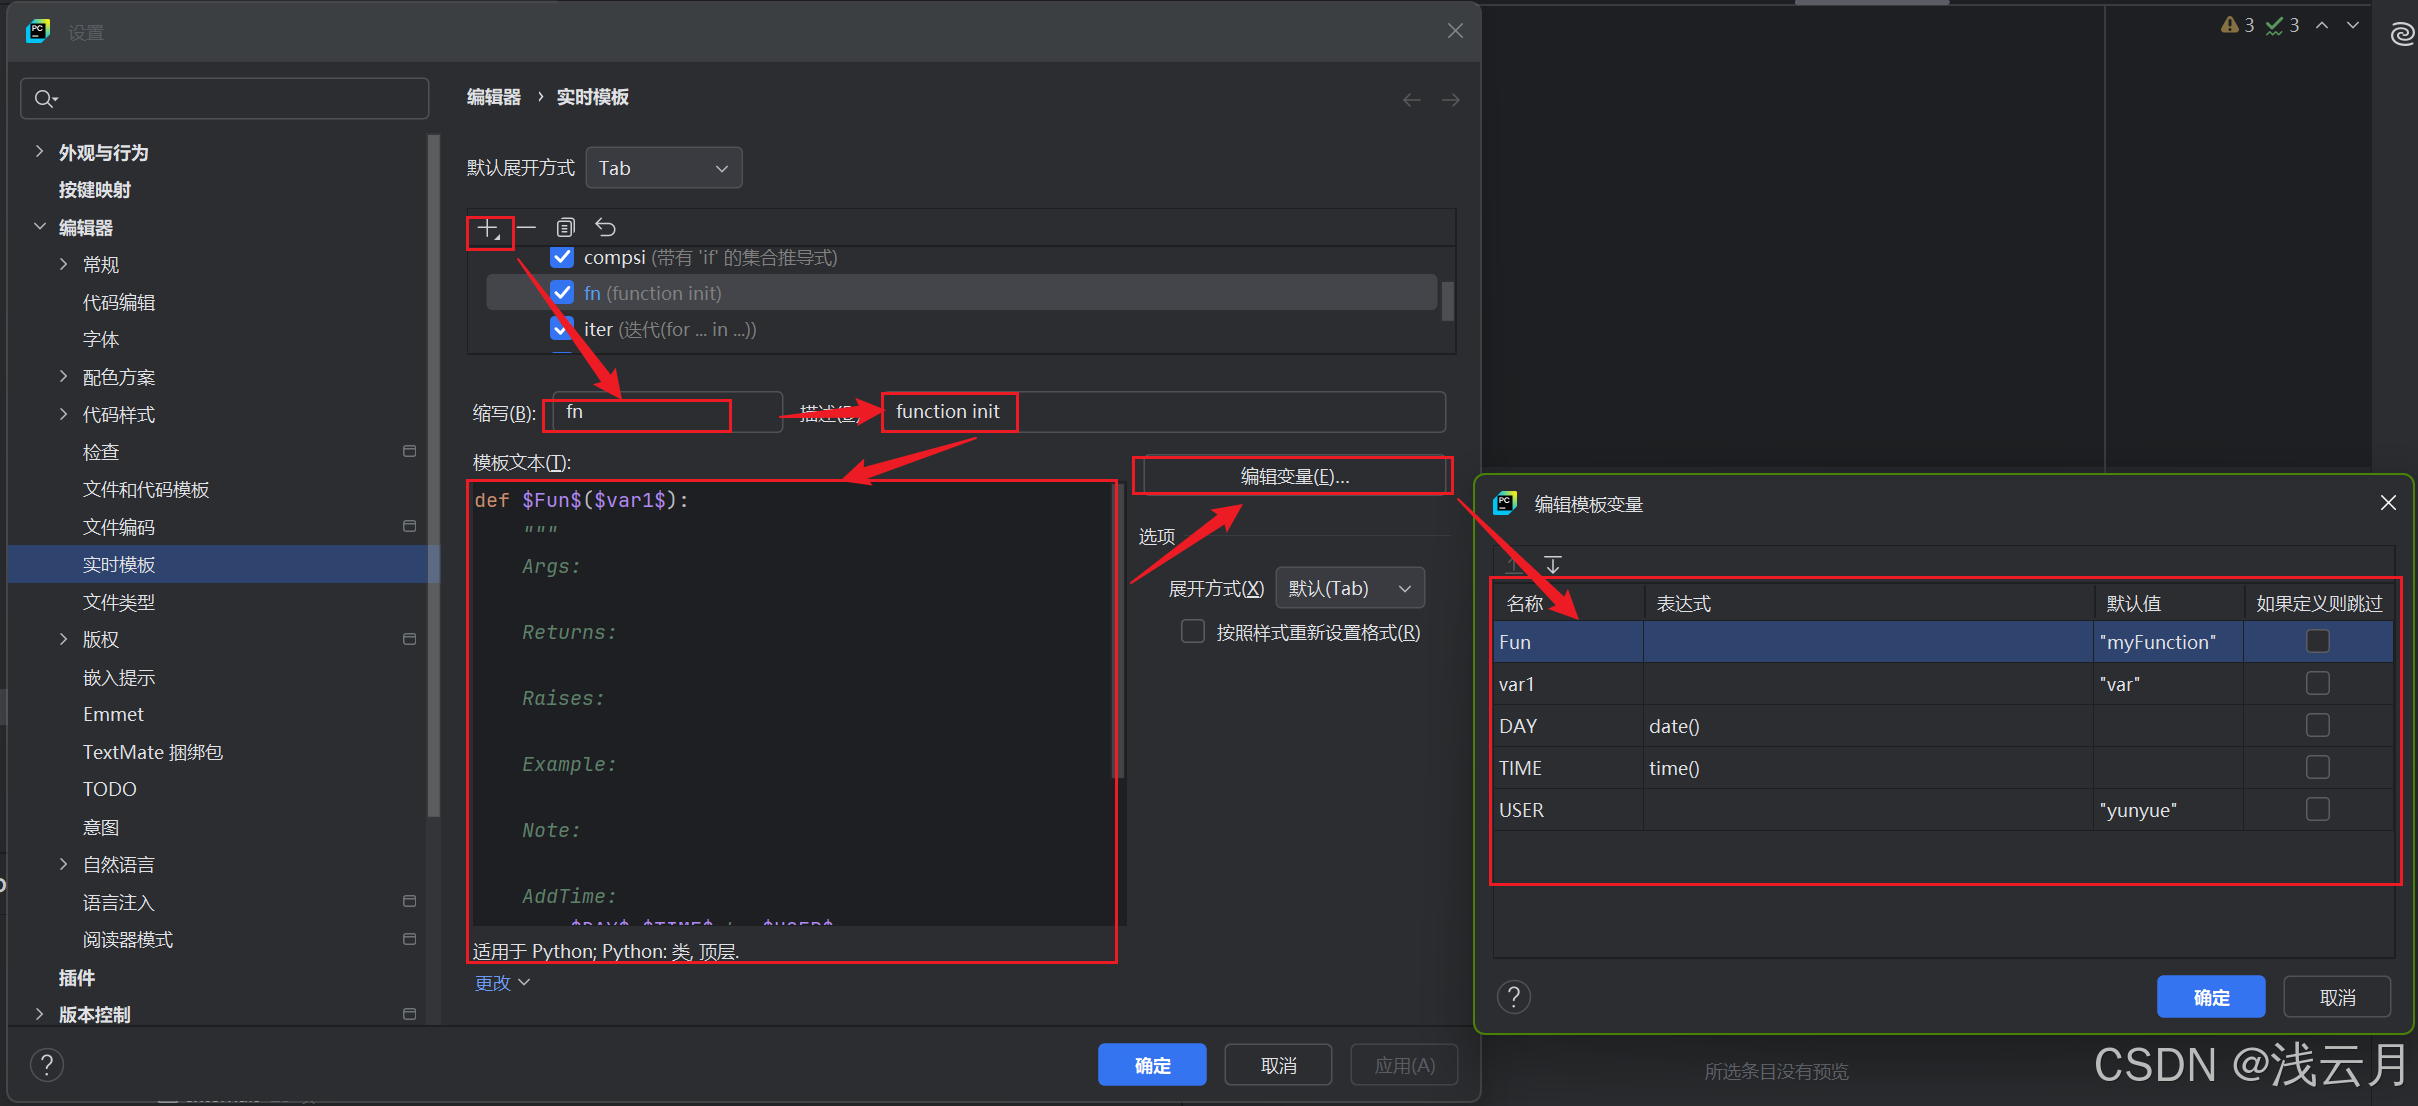The image size is (2418, 1106).
Task: Click the 编辑变量(E)... button
Action: coord(1295,476)
